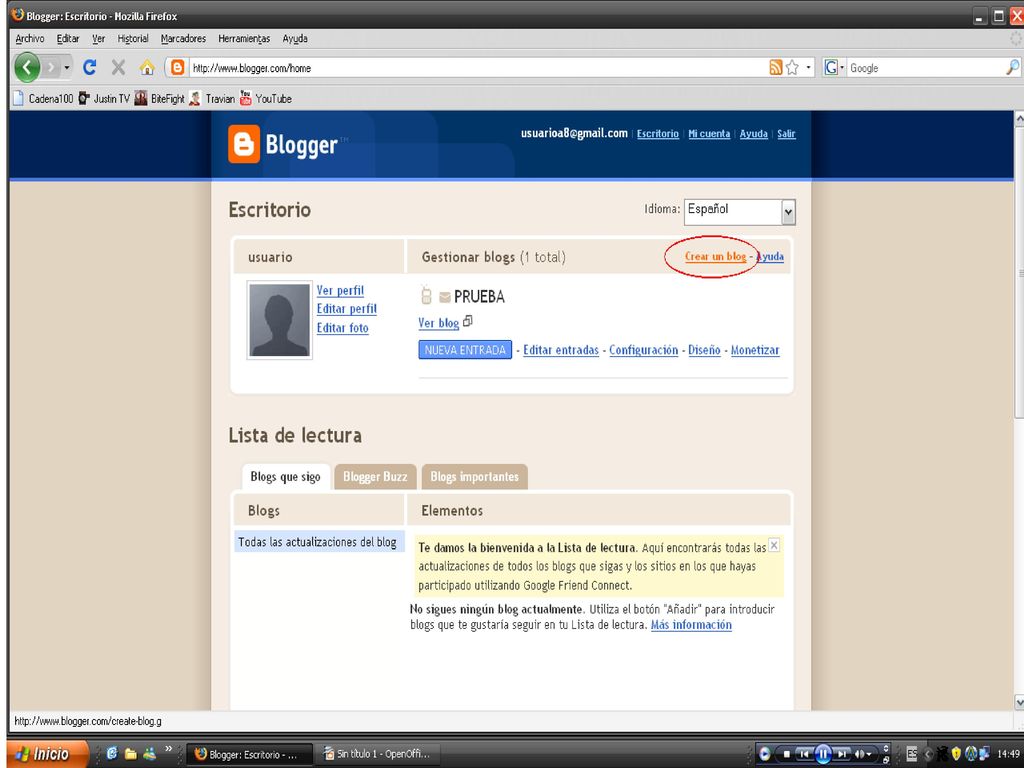Image resolution: width=1024 pixels, height=768 pixels.
Task: Open the Google search engine selector
Action: click(835, 67)
